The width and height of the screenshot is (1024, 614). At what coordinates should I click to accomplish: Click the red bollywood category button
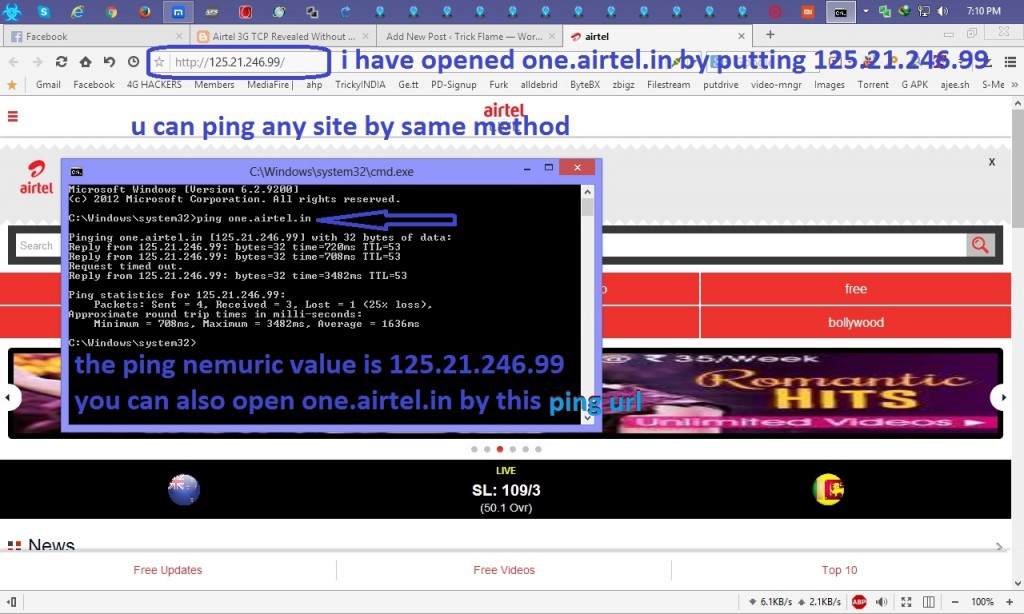pyautogui.click(x=856, y=323)
